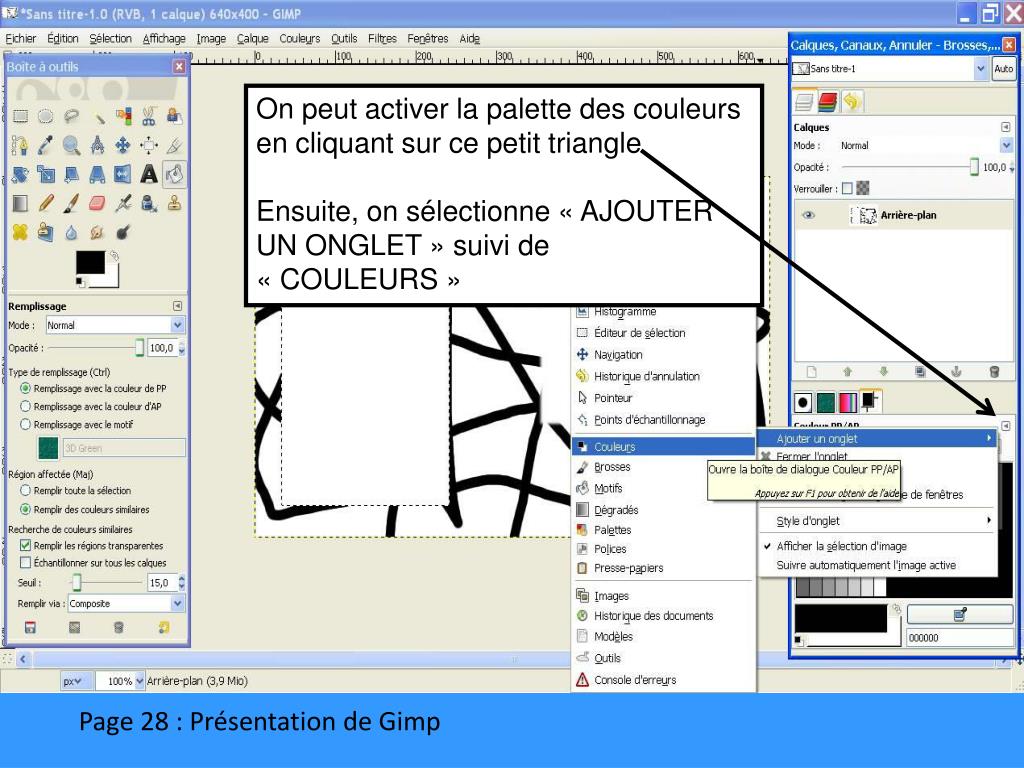Select the Bucket Fill tool
Image resolution: width=1024 pixels, height=768 pixels.
pos(174,174)
